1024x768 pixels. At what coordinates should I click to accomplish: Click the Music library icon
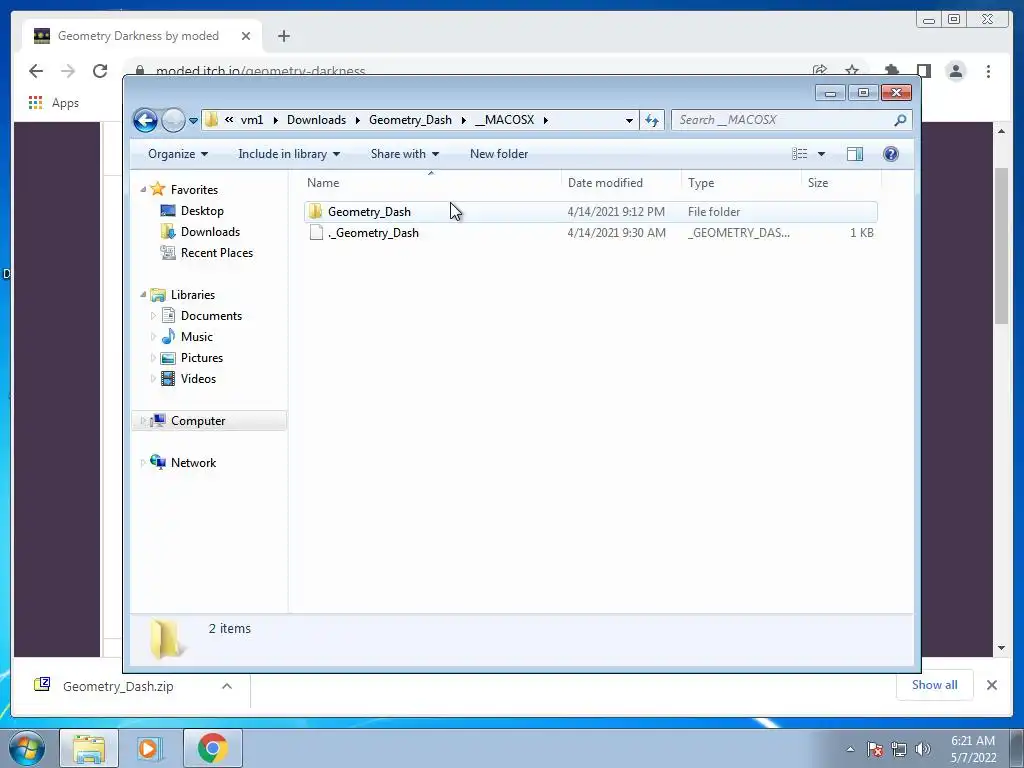168,337
